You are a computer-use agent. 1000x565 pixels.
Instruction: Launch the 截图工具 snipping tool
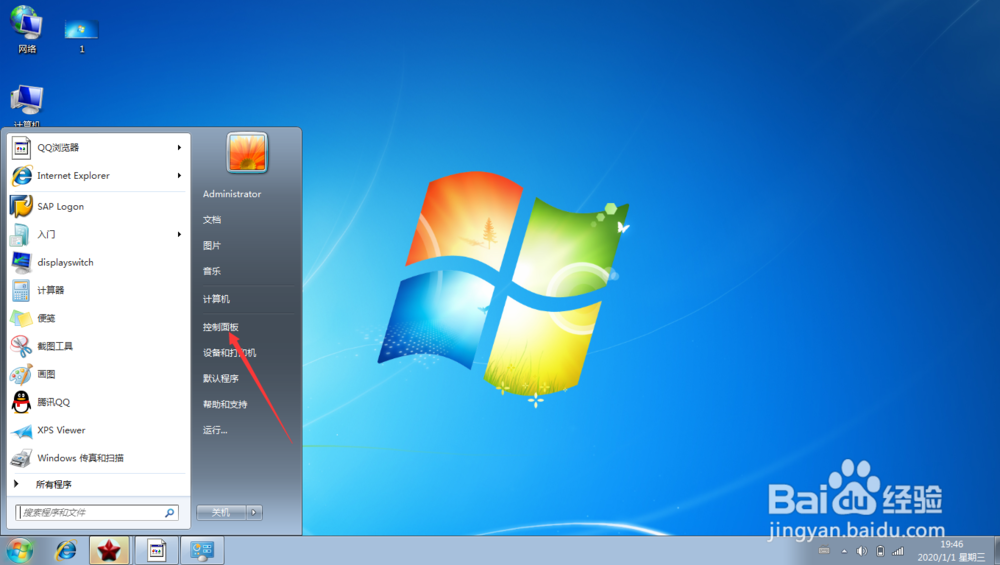click(x=98, y=346)
